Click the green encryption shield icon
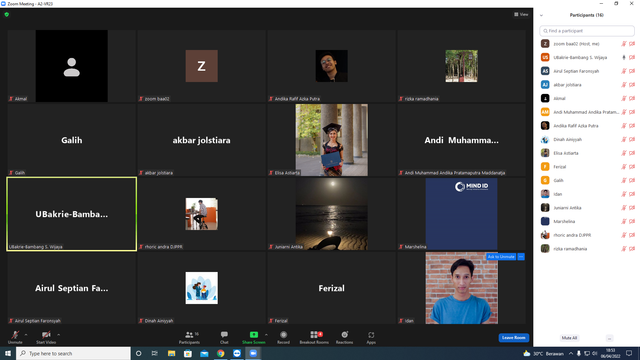 coord(7,14)
